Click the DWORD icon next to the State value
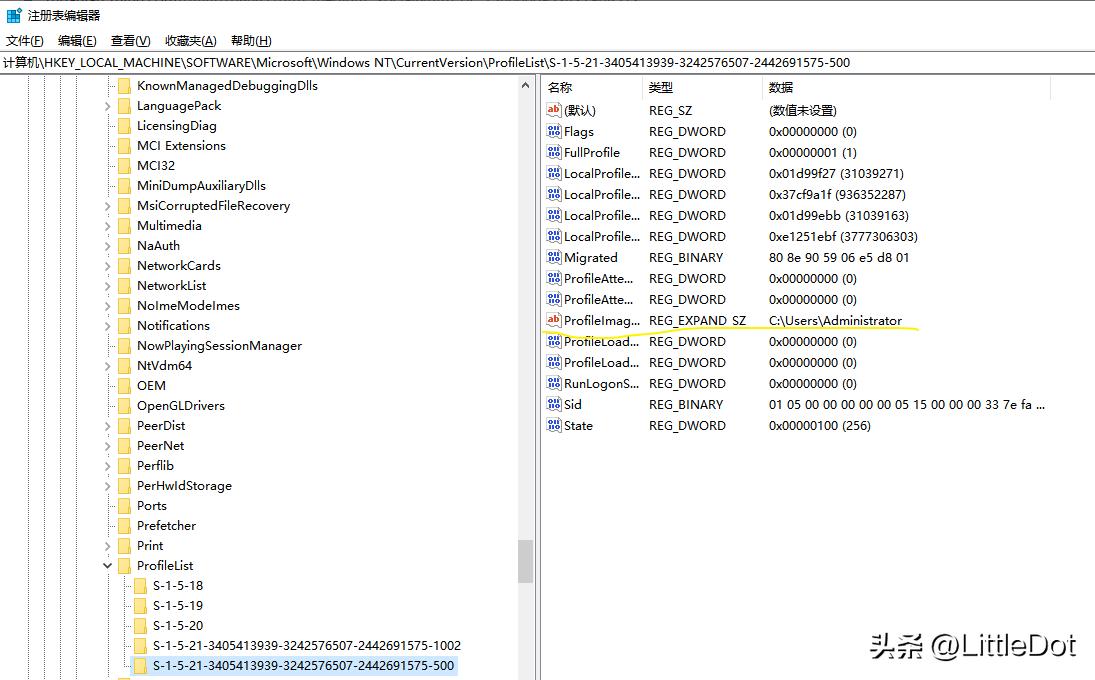The width and height of the screenshot is (1095, 680). 554,425
